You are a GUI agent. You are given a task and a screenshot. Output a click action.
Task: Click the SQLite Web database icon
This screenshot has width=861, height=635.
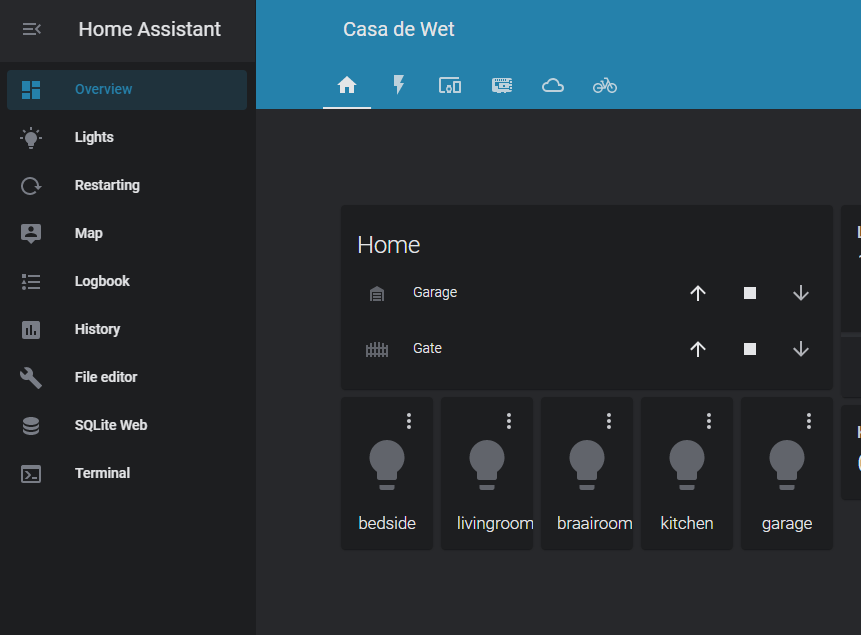31,426
